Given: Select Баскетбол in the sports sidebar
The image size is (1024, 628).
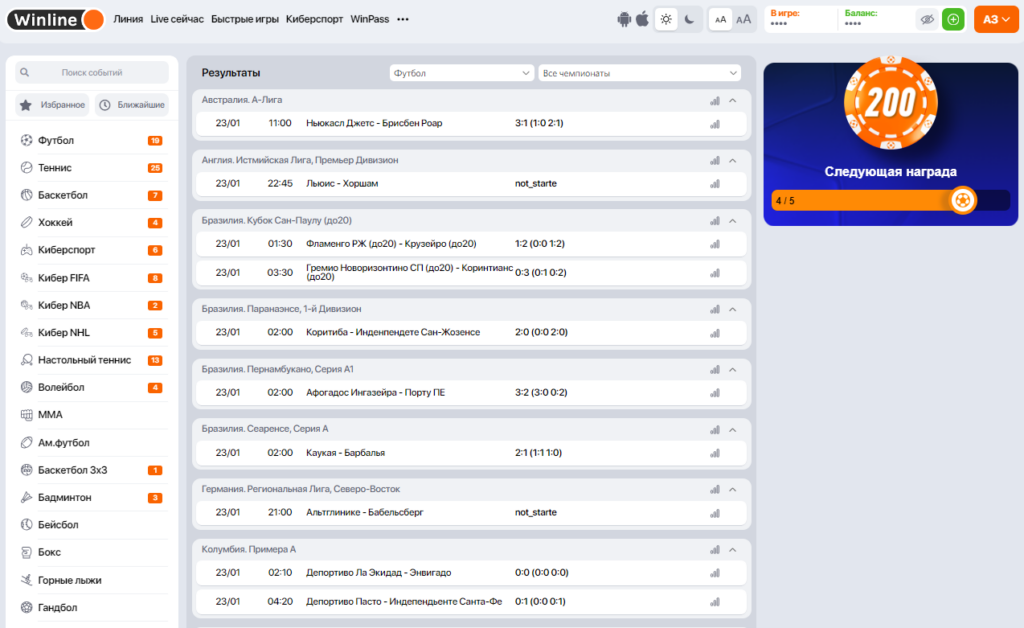Looking at the screenshot, I should pos(92,195).
